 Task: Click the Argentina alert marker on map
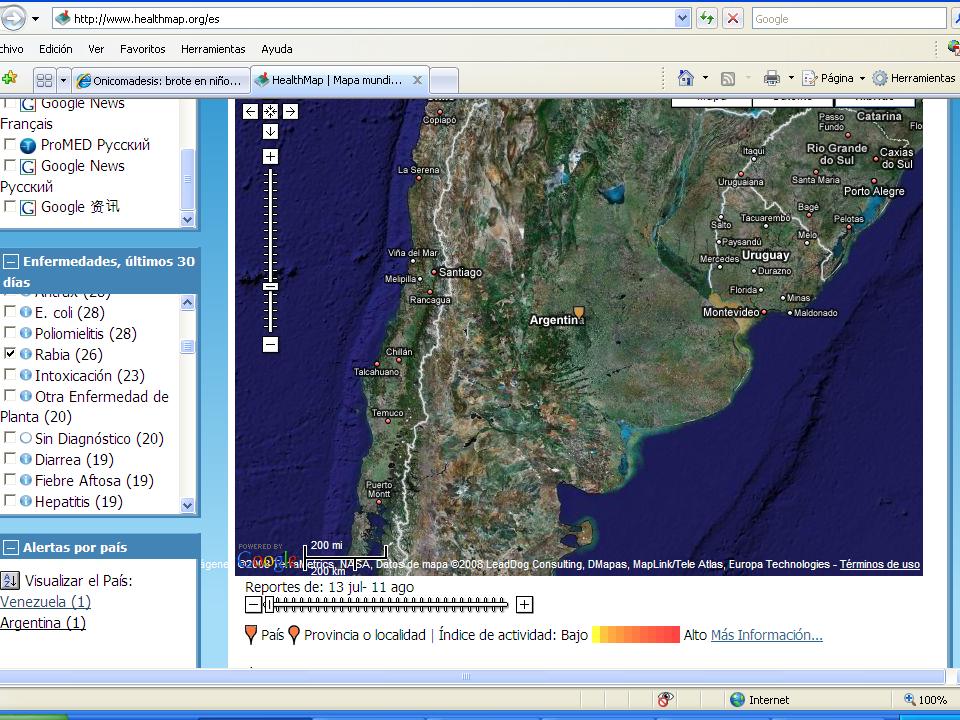click(578, 313)
